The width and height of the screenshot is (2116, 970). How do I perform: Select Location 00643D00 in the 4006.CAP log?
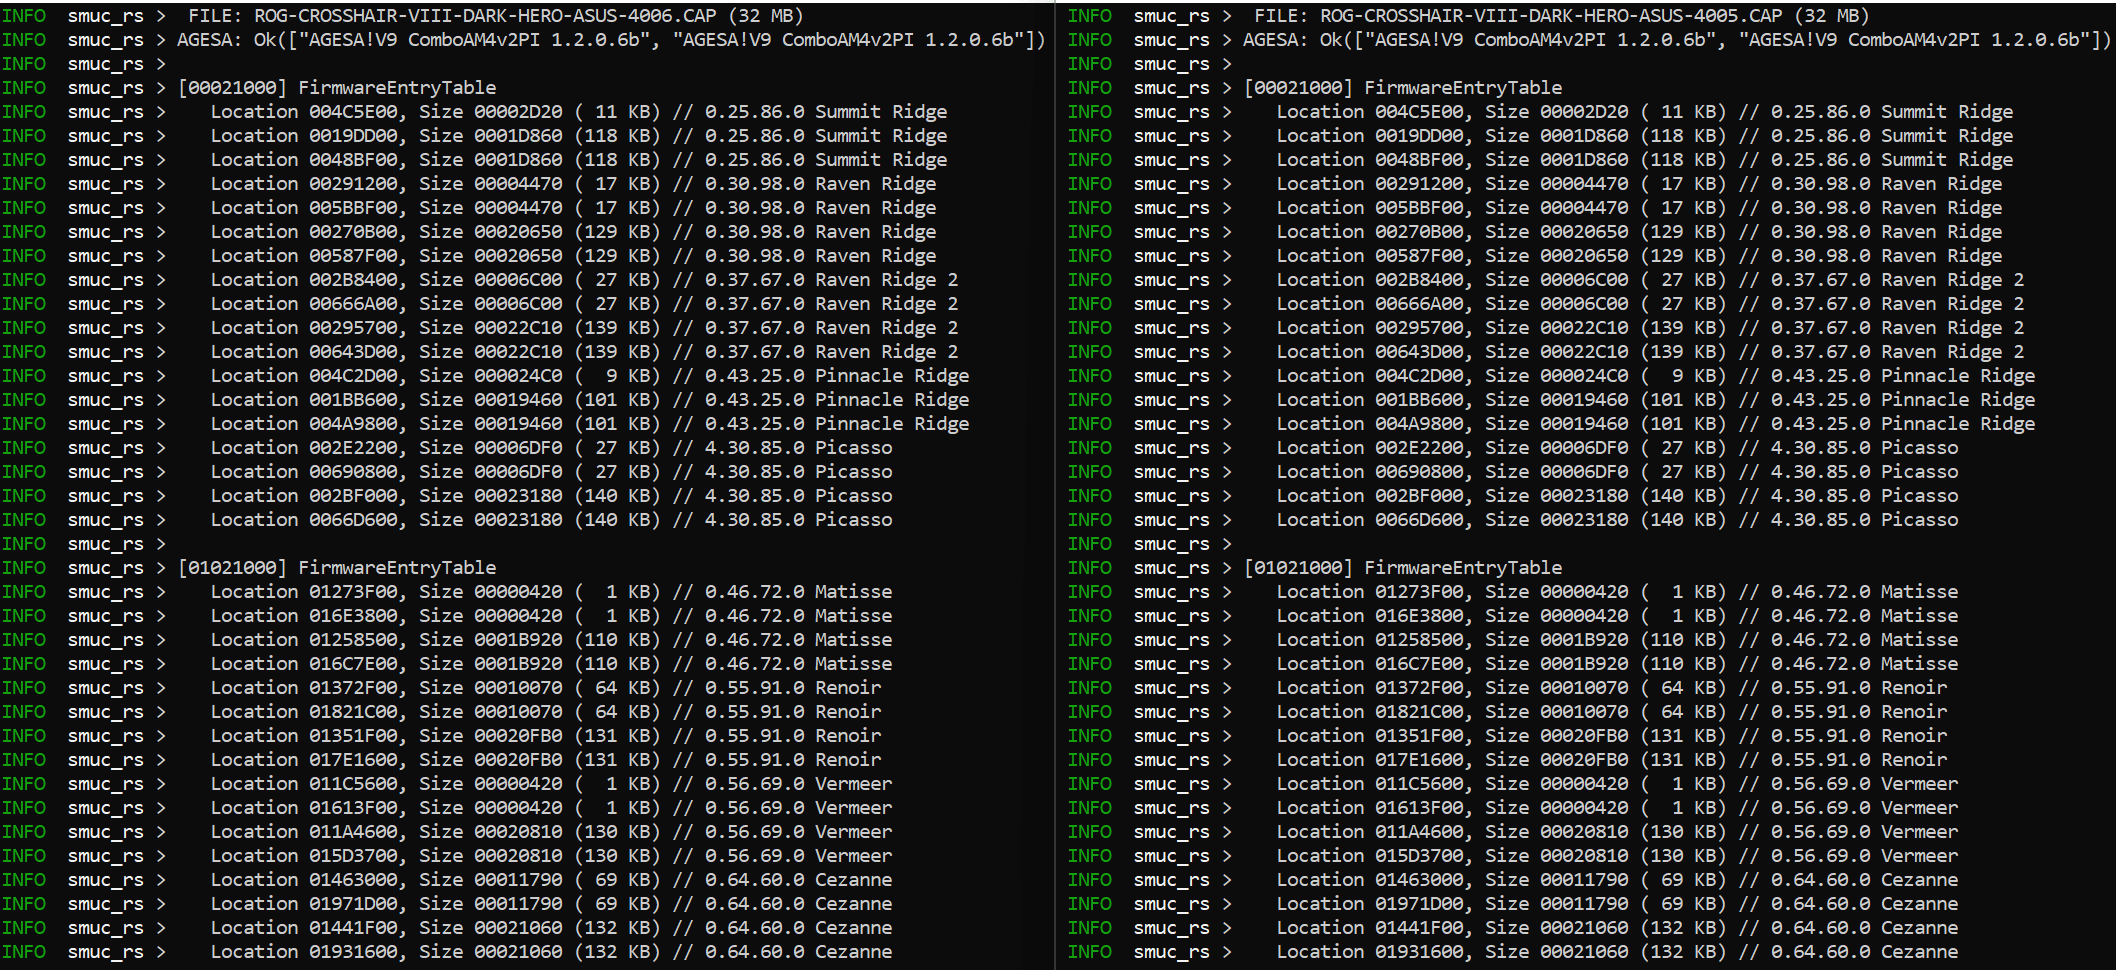pyautogui.click(x=304, y=352)
